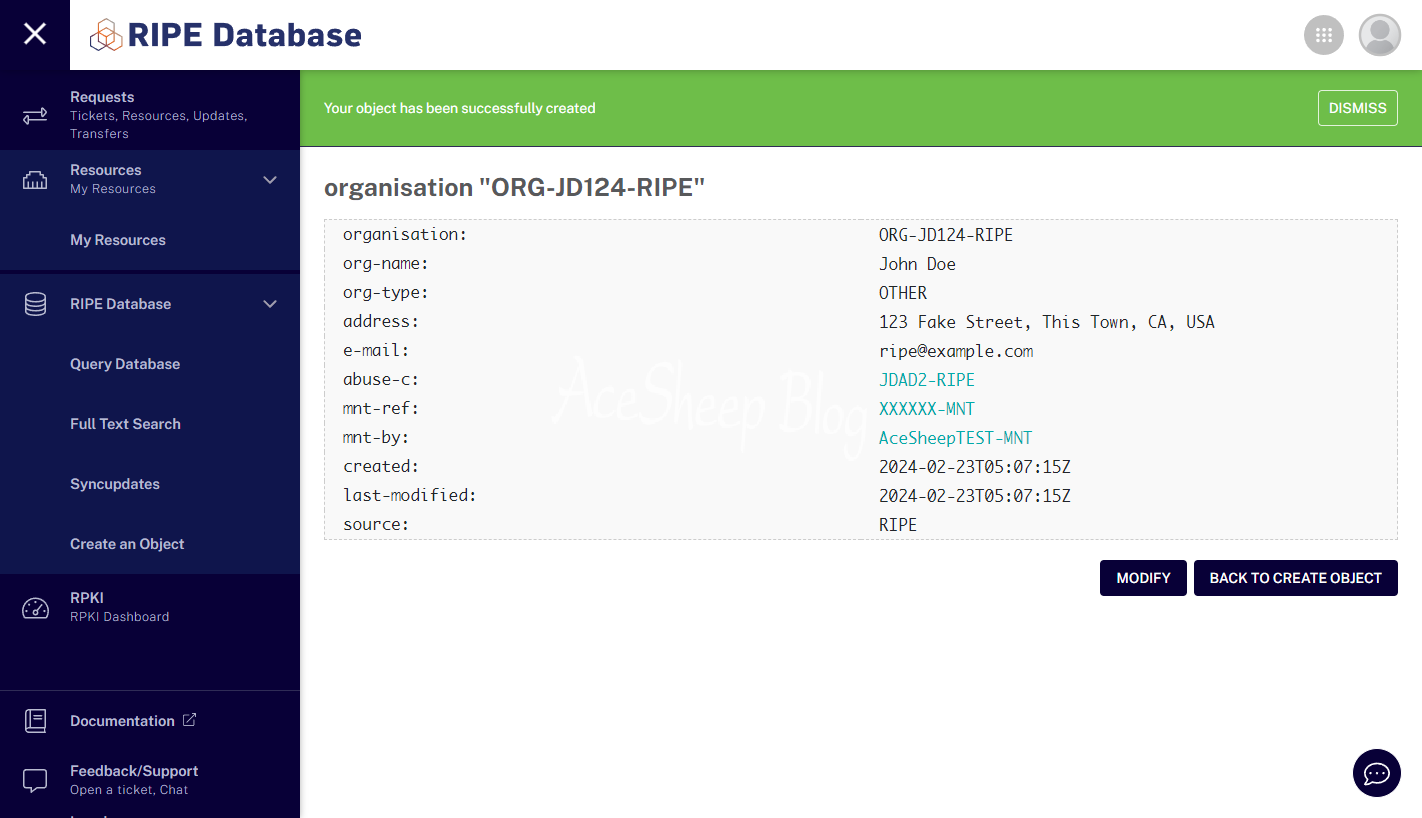Open the user profile avatar
The image size is (1422, 818).
(x=1380, y=35)
